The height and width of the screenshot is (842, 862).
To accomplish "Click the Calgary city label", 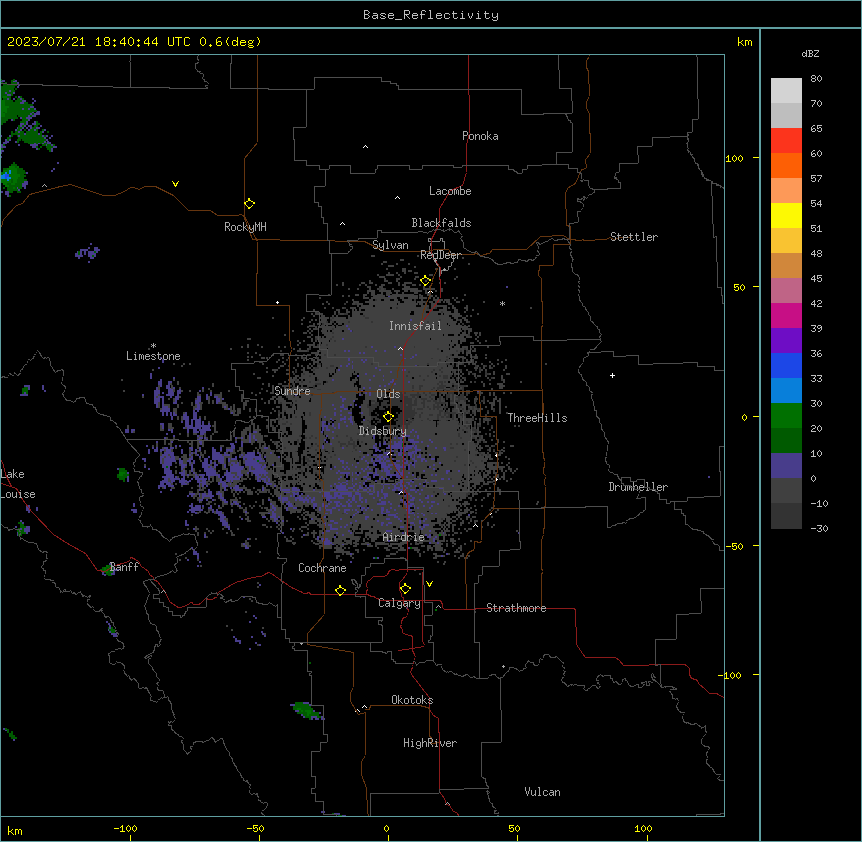I will (399, 603).
